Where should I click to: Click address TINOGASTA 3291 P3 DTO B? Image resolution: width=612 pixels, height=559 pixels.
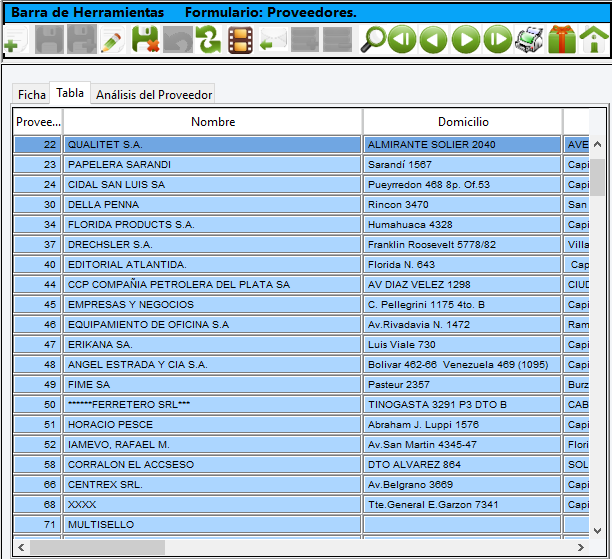[x=462, y=404]
